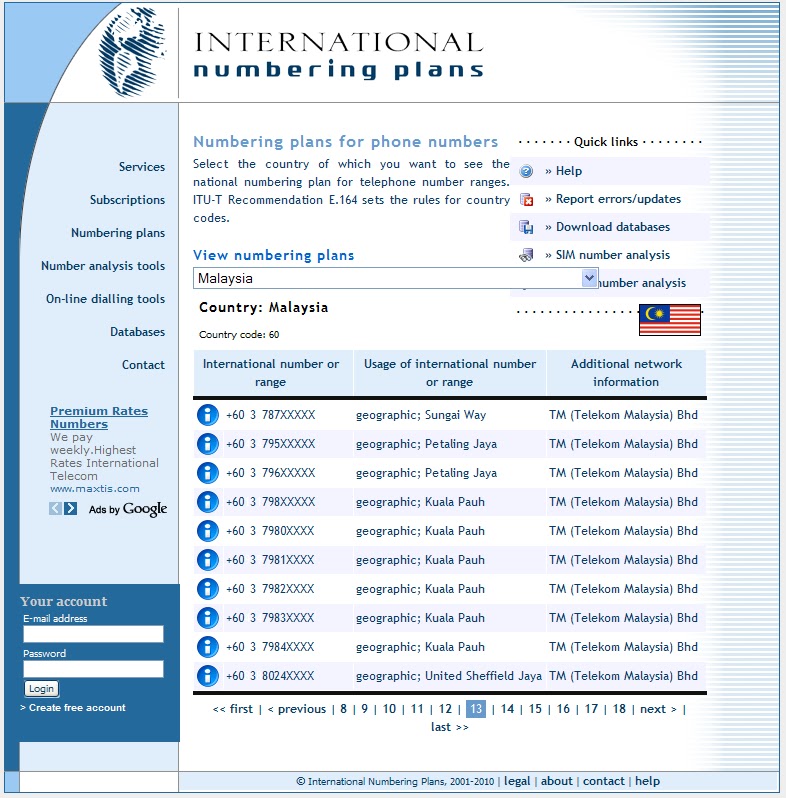Screen dimensions: 786x798
Task: Show next Google ad with right arrow
Action: coord(71,508)
